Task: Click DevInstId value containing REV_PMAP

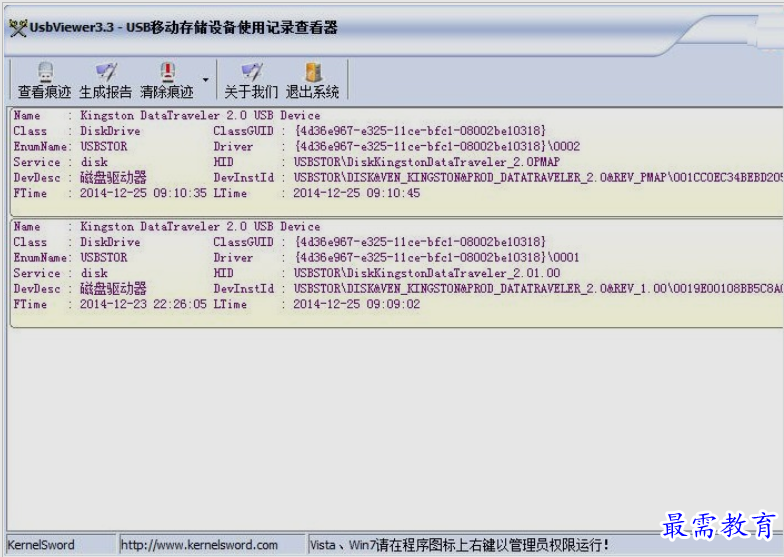Action: pos(538,178)
